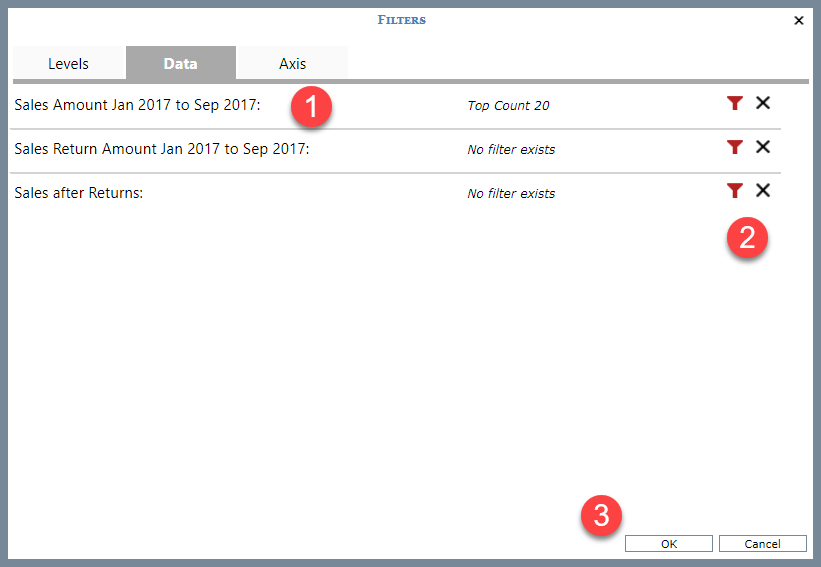This screenshot has width=821, height=567.
Task: Open filter funnel for Sales after Returns
Action: tap(735, 191)
